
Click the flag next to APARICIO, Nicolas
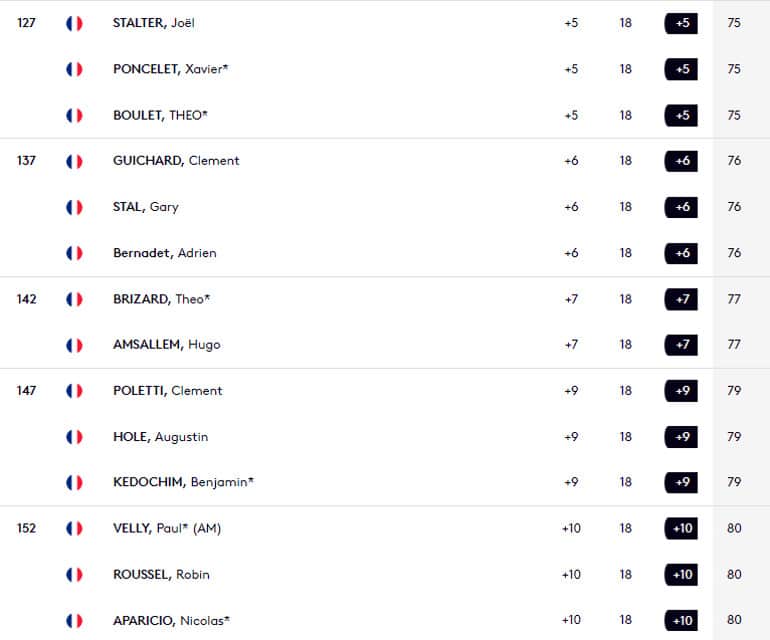[74, 621]
